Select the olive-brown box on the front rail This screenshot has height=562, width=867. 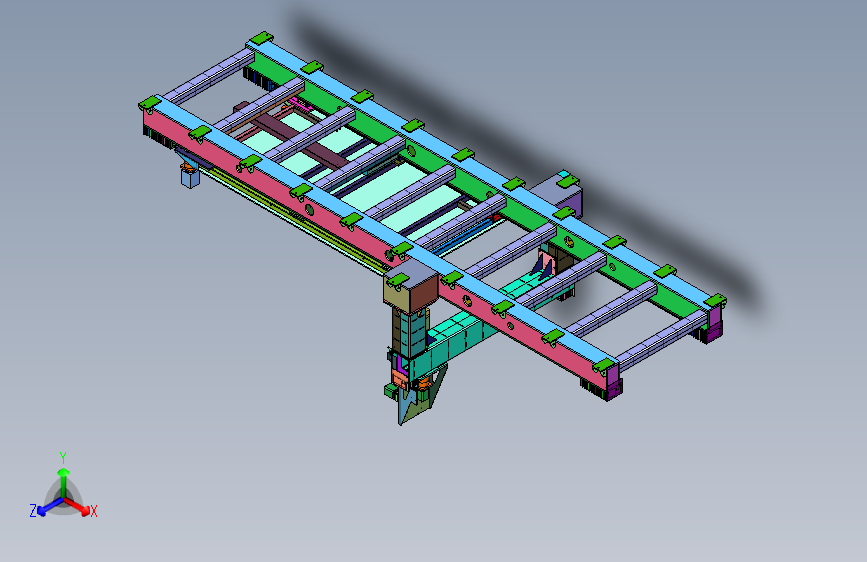click(x=411, y=287)
